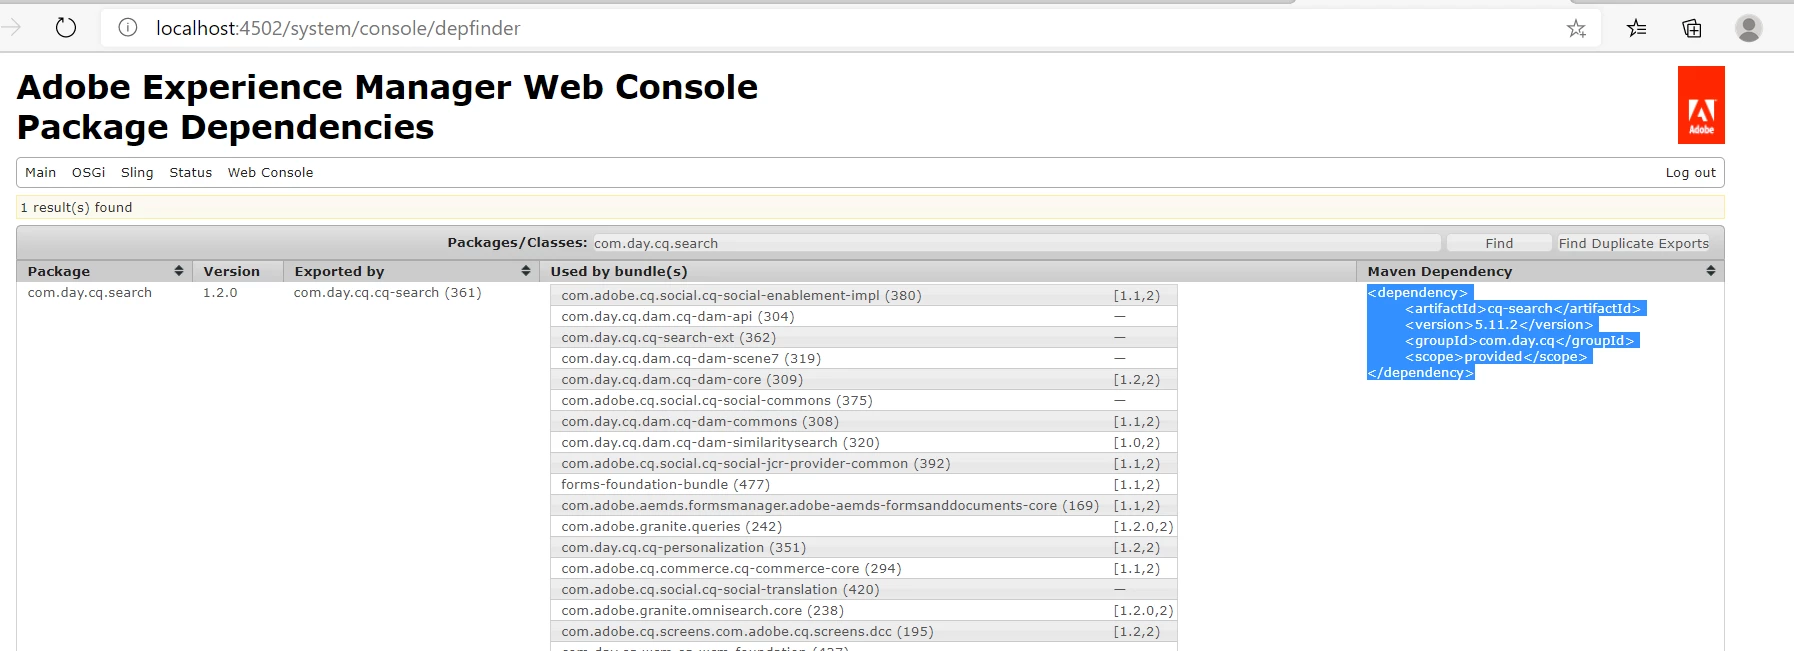The width and height of the screenshot is (1794, 651).
Task: Click the 1.2.0 version cell
Action: tap(220, 293)
